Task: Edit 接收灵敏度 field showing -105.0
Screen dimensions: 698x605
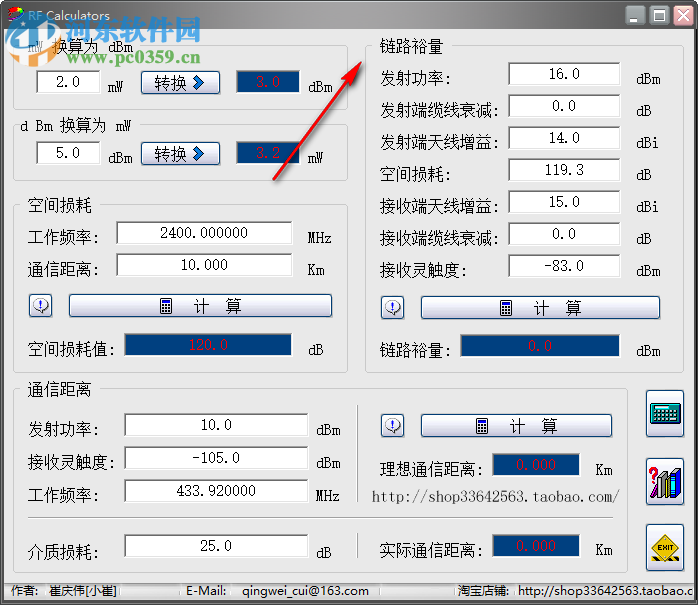Action: 216,458
